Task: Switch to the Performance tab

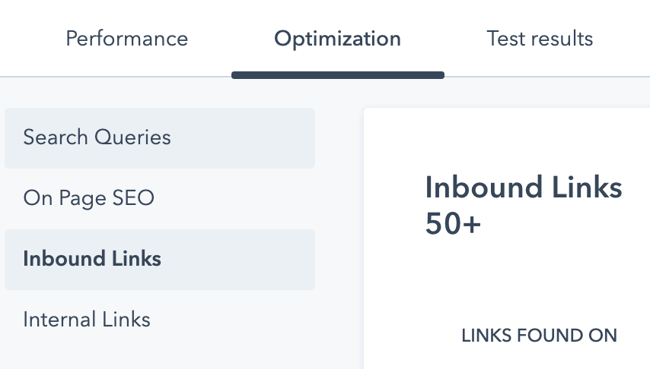Action: 127,39
